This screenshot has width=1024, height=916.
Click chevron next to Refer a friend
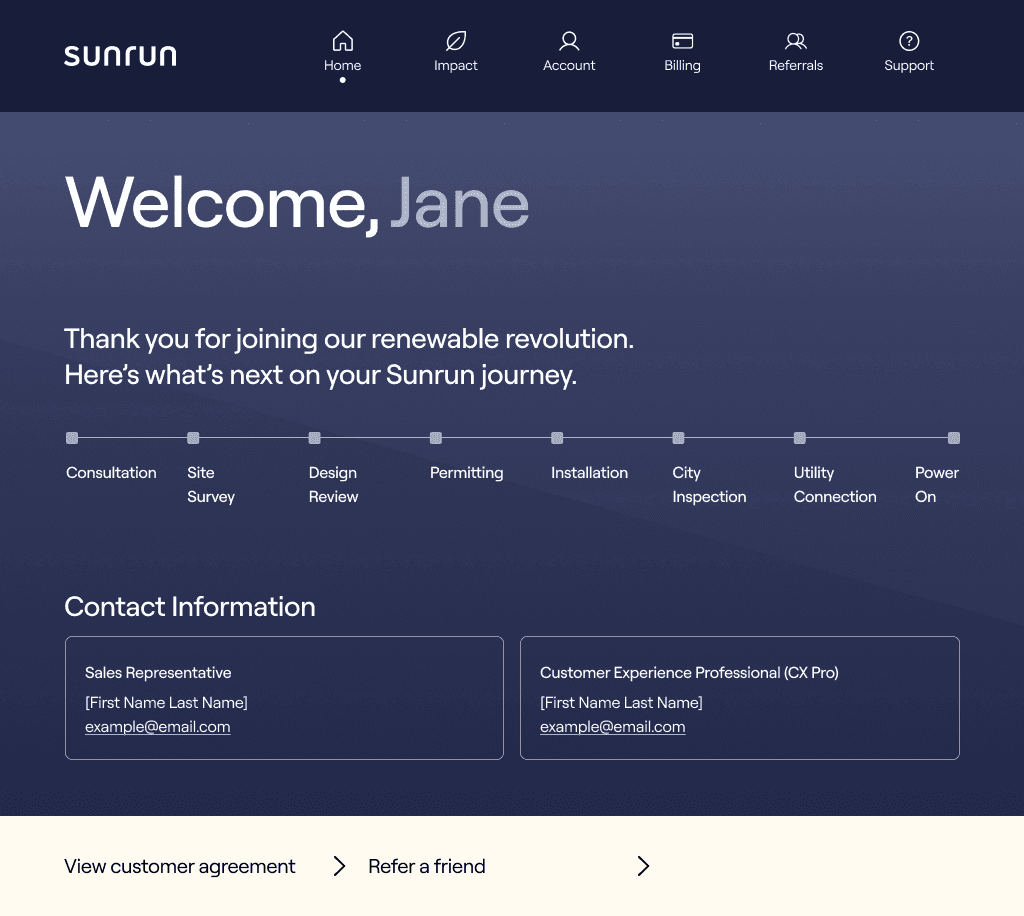coord(643,866)
